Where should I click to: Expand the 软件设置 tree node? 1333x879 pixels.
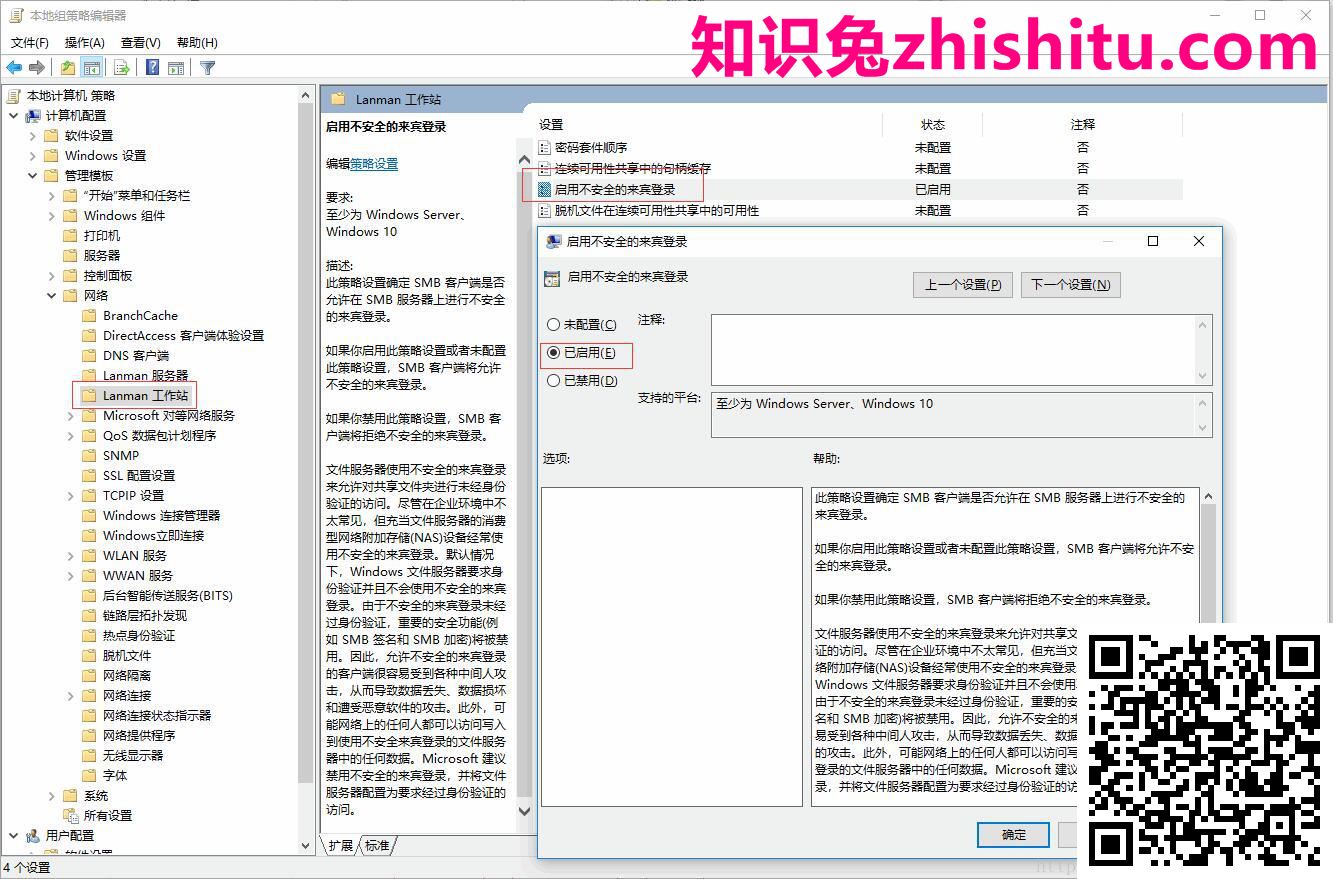point(33,135)
